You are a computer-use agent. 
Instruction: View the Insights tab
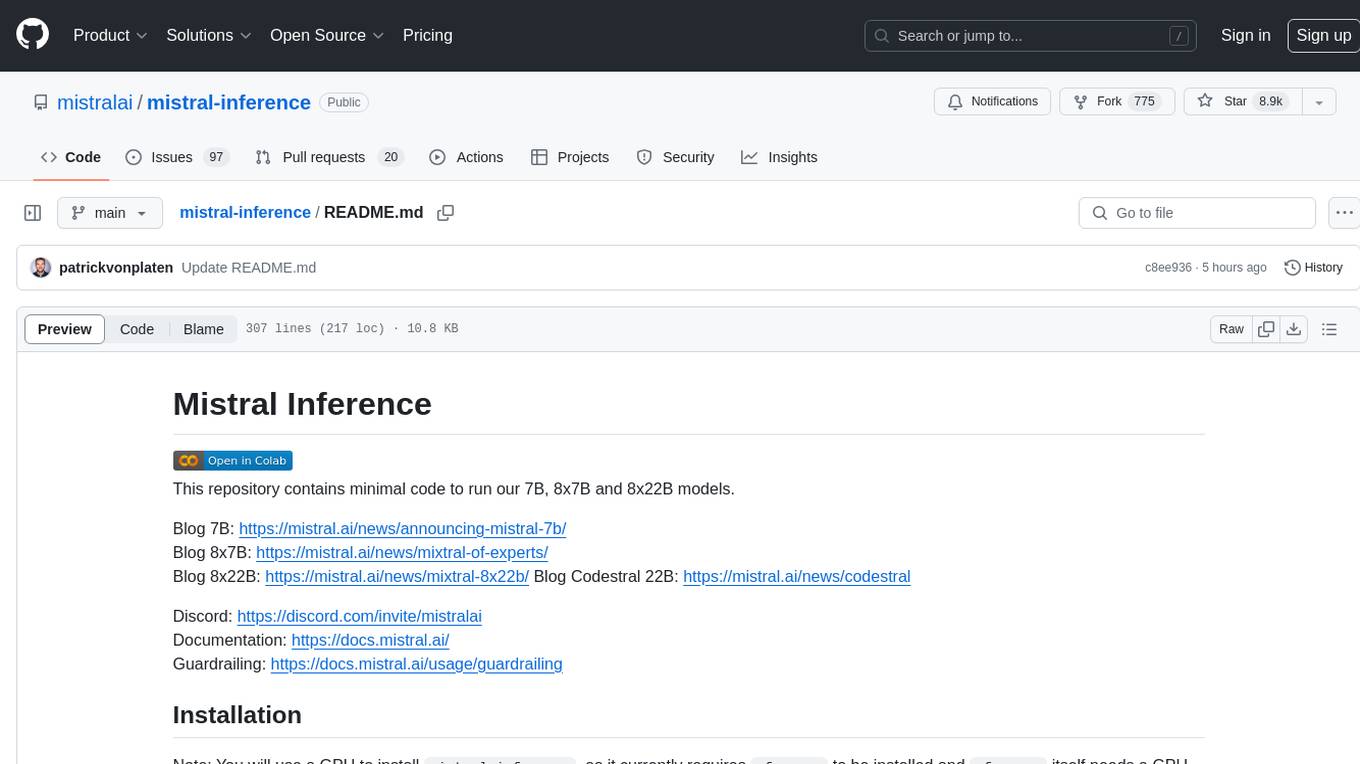(x=779, y=157)
